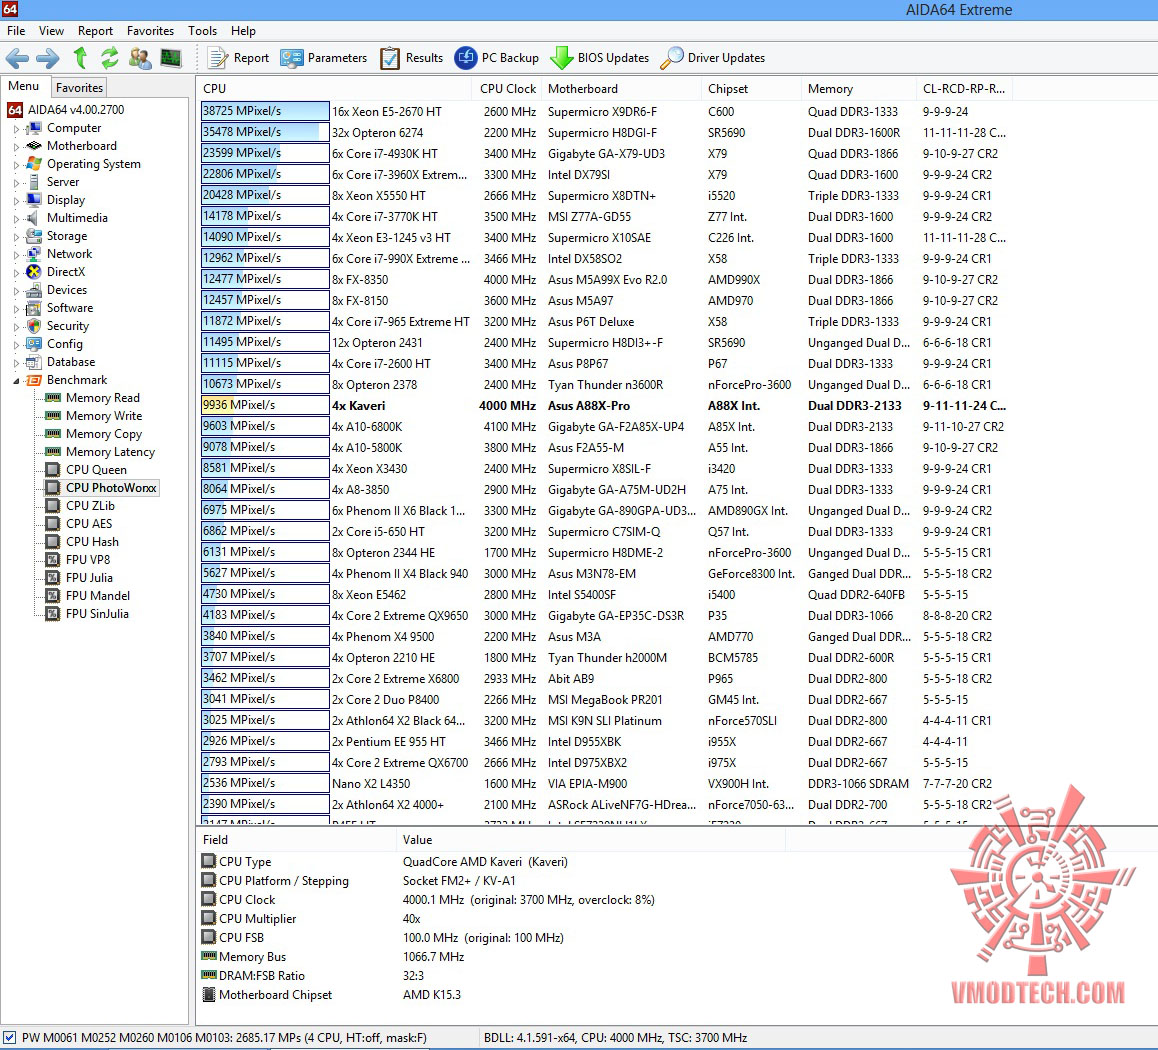Viewport: 1158px width, 1050px height.
Task: Expand the Operating System node
Action: pyautogui.click(x=16, y=164)
